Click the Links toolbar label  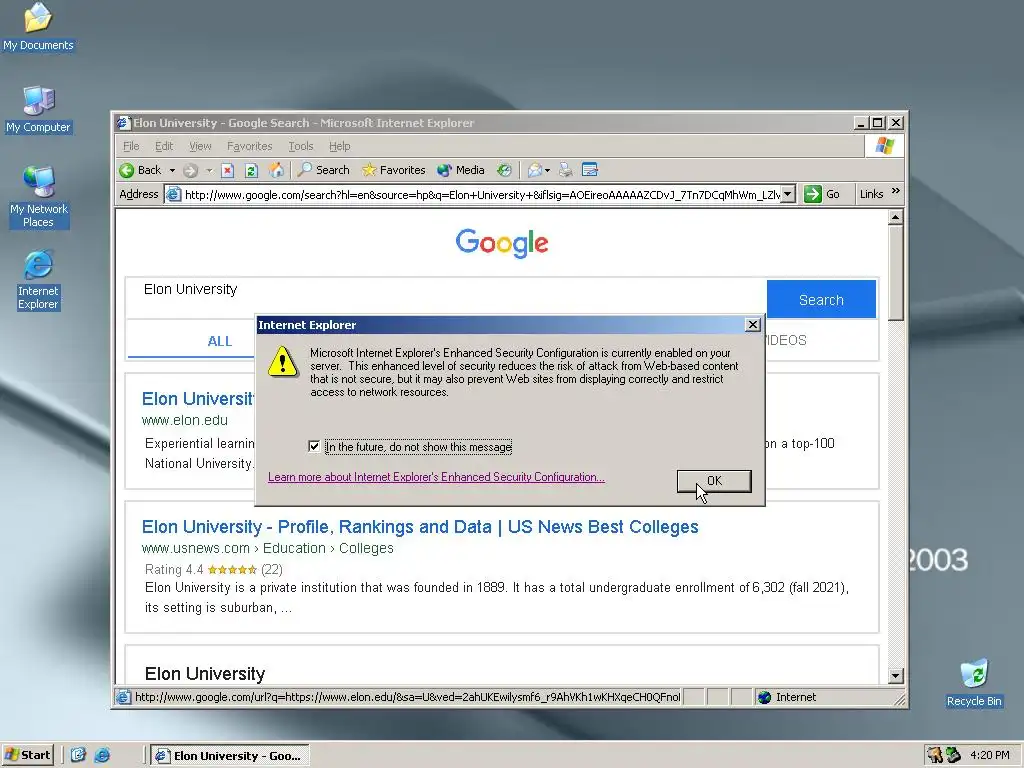click(871, 194)
